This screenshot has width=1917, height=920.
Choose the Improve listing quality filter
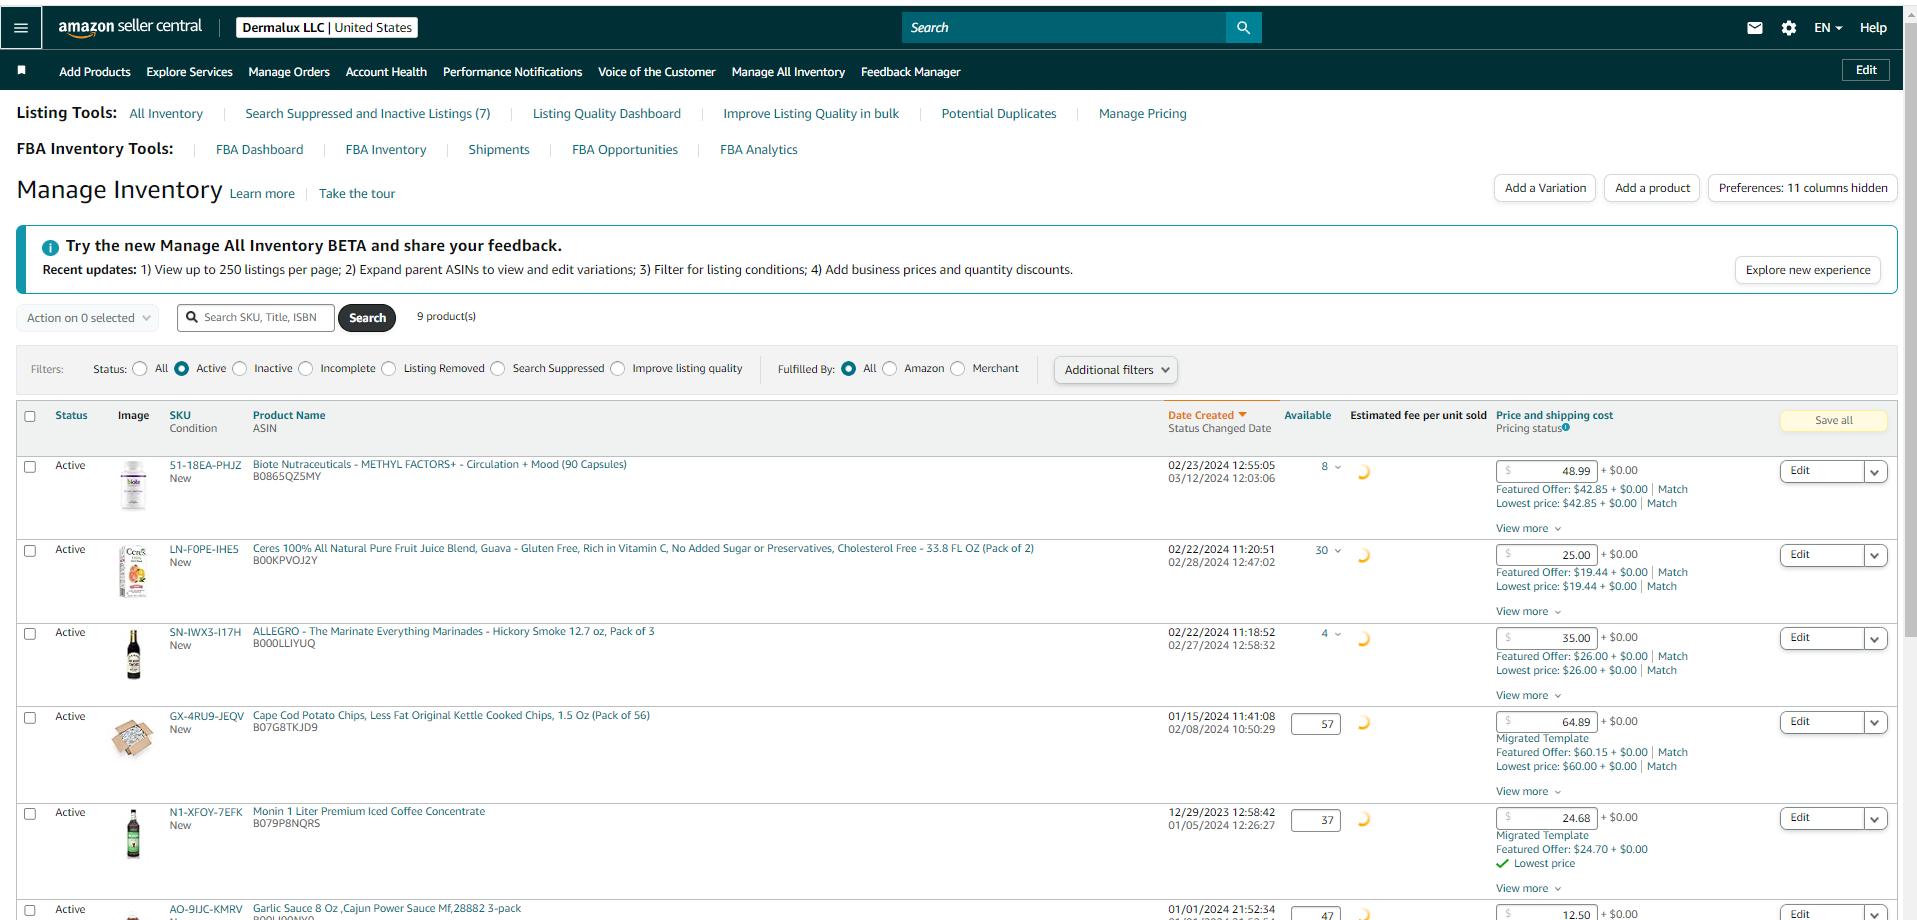618,369
